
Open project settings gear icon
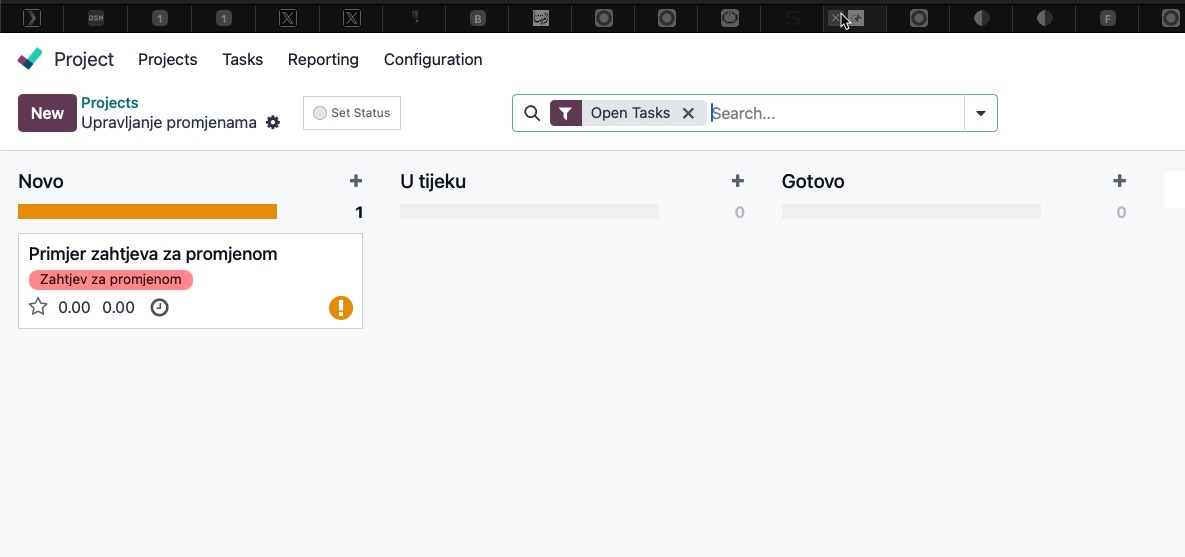point(273,123)
